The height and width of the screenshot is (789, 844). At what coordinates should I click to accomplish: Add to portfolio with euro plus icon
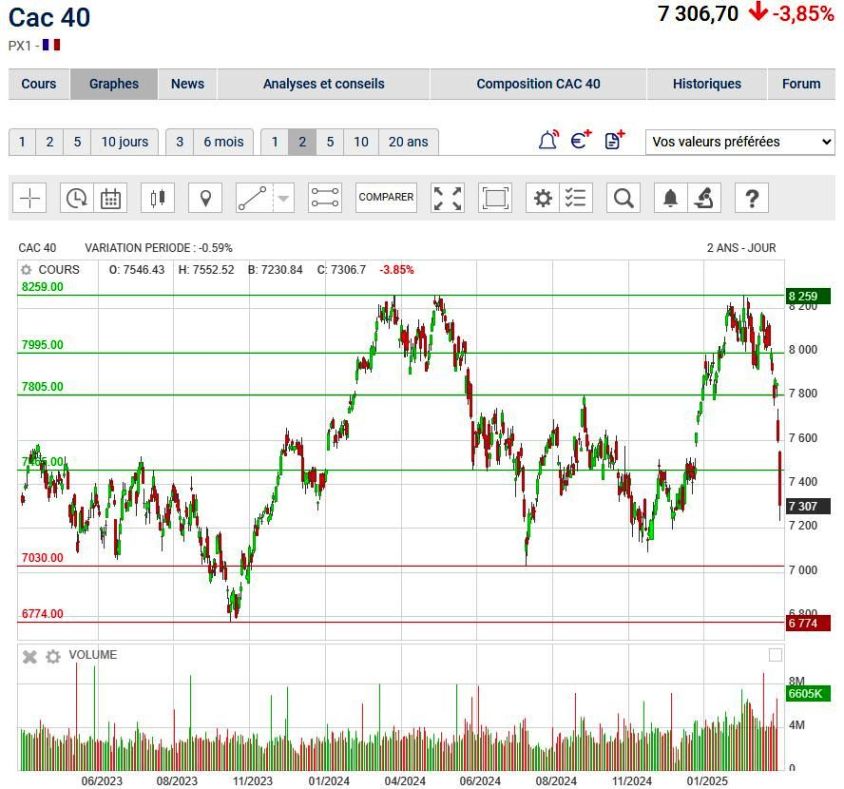pos(580,140)
